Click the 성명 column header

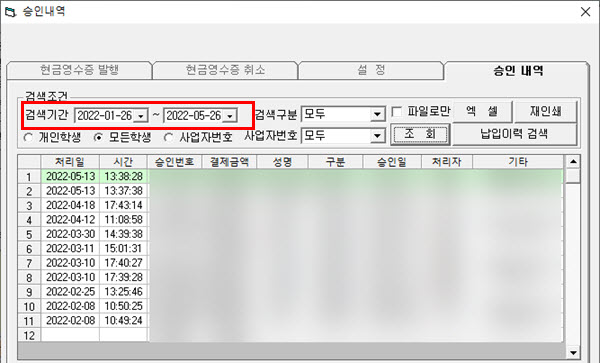283,162
